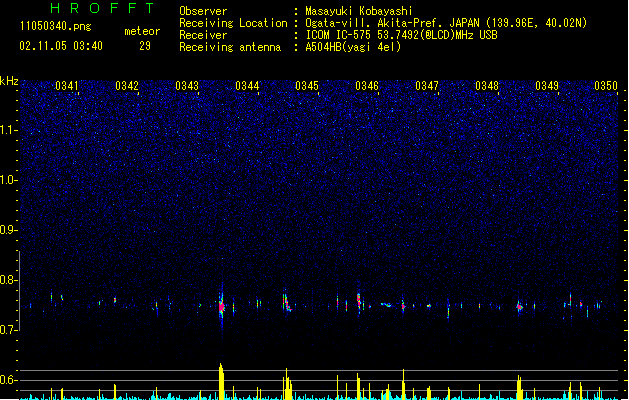Click time marker 0341
Viewport: 629px width, 400px height.
pyautogui.click(x=67, y=86)
